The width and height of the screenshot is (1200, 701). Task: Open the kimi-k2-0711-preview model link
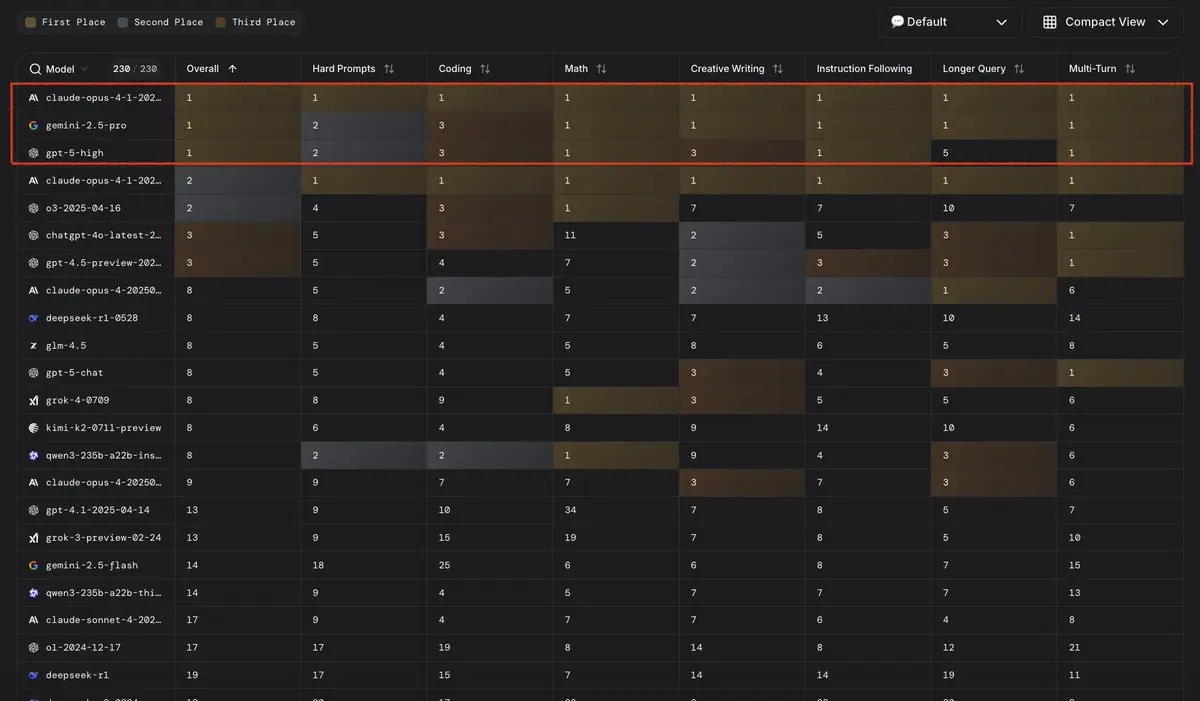pyautogui.click(x=103, y=428)
